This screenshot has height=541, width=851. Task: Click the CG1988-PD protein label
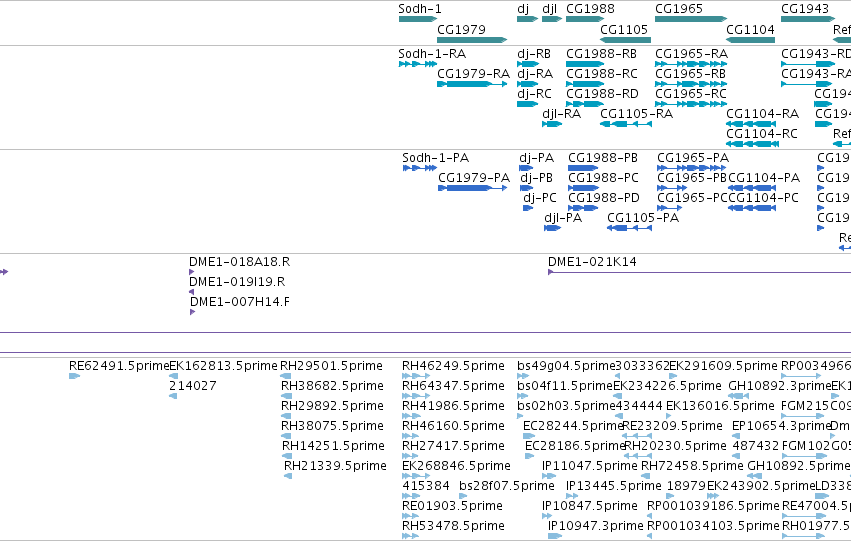[x=604, y=198]
